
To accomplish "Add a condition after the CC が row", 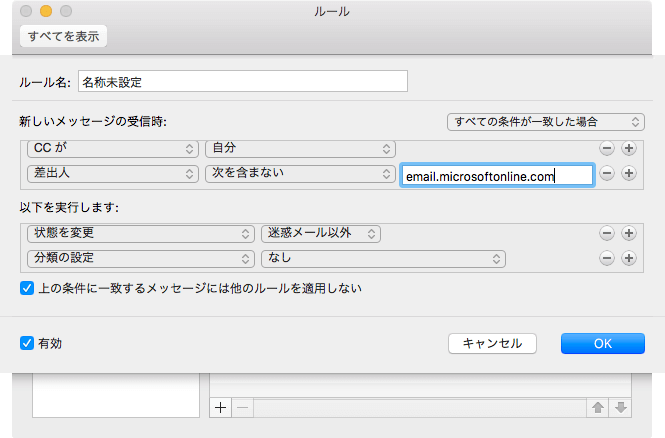I will click(629, 148).
